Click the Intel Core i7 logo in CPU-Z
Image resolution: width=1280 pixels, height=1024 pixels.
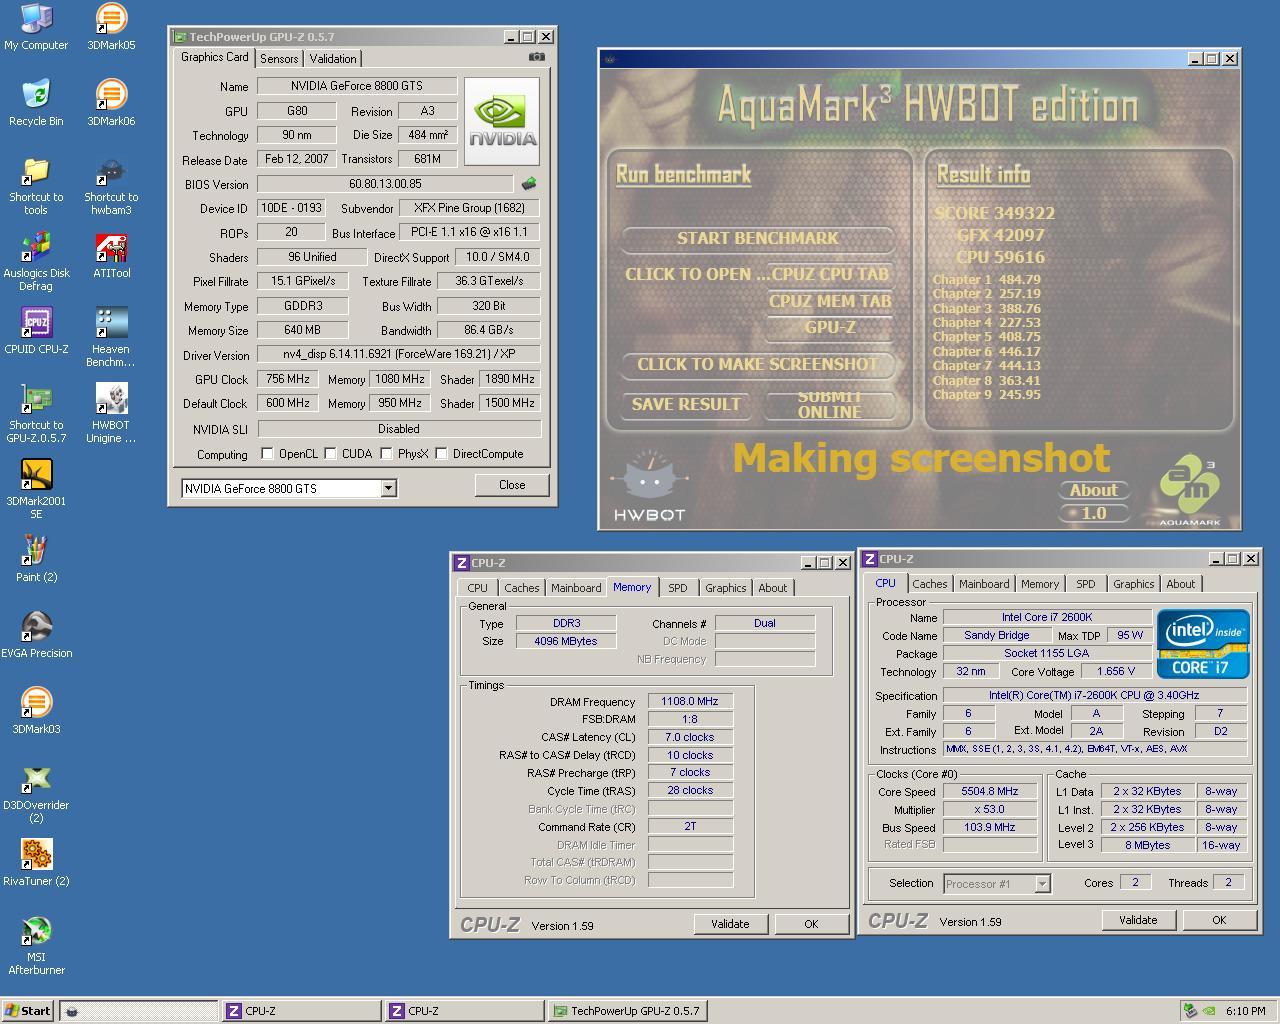click(1203, 644)
